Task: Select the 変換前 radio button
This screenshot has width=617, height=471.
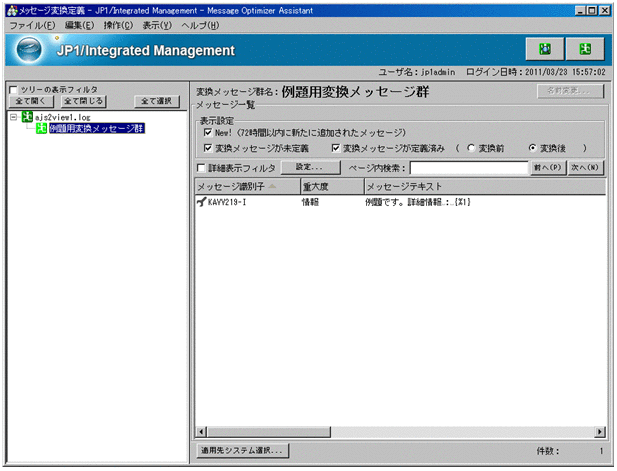Action: pos(471,147)
